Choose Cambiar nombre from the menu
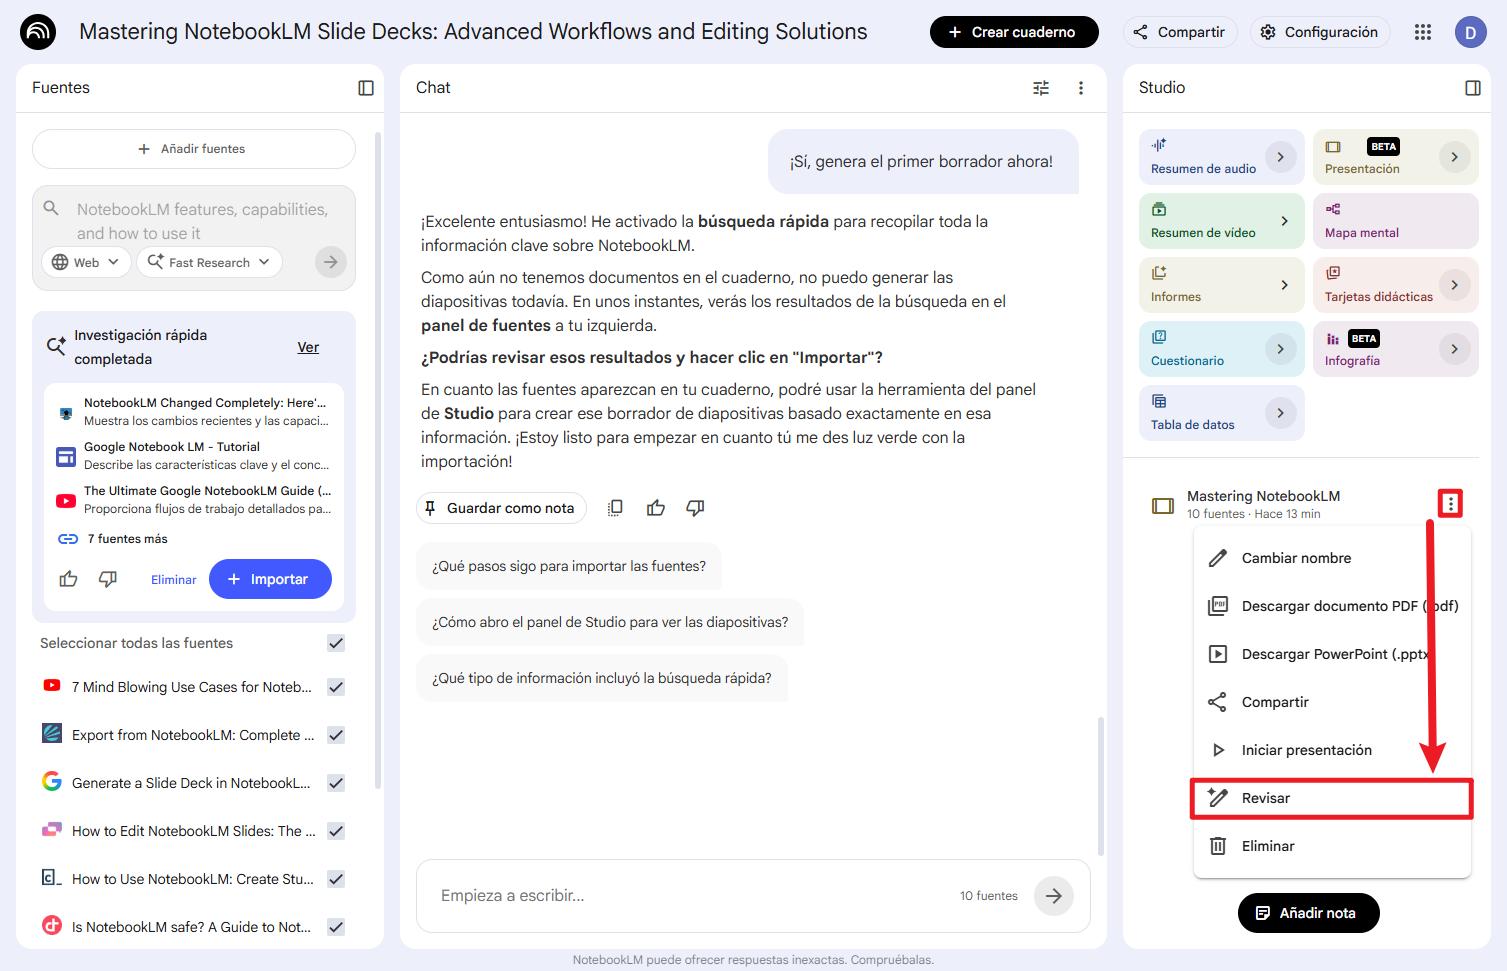Viewport: 1507px width, 971px height. (1332, 558)
